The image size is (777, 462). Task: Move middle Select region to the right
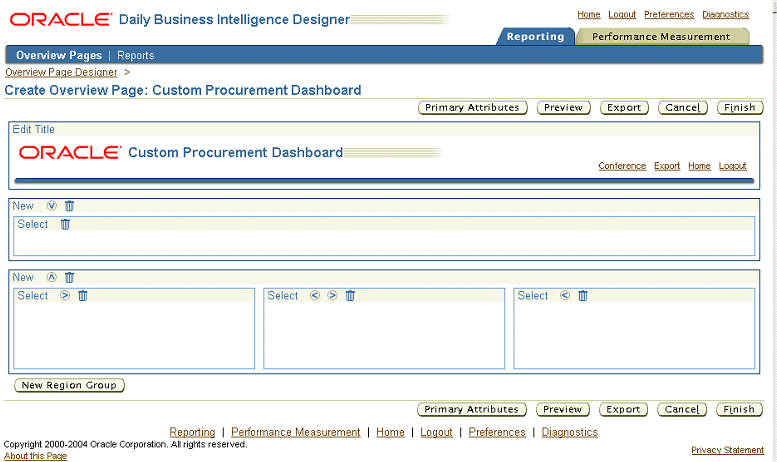(333, 295)
